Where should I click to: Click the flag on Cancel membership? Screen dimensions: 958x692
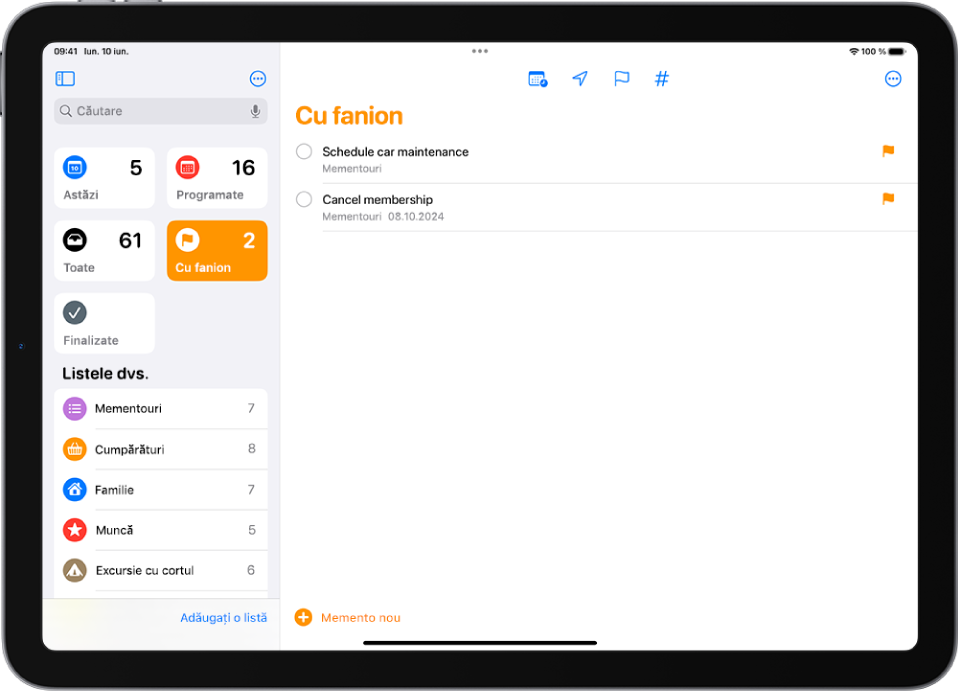(888, 198)
